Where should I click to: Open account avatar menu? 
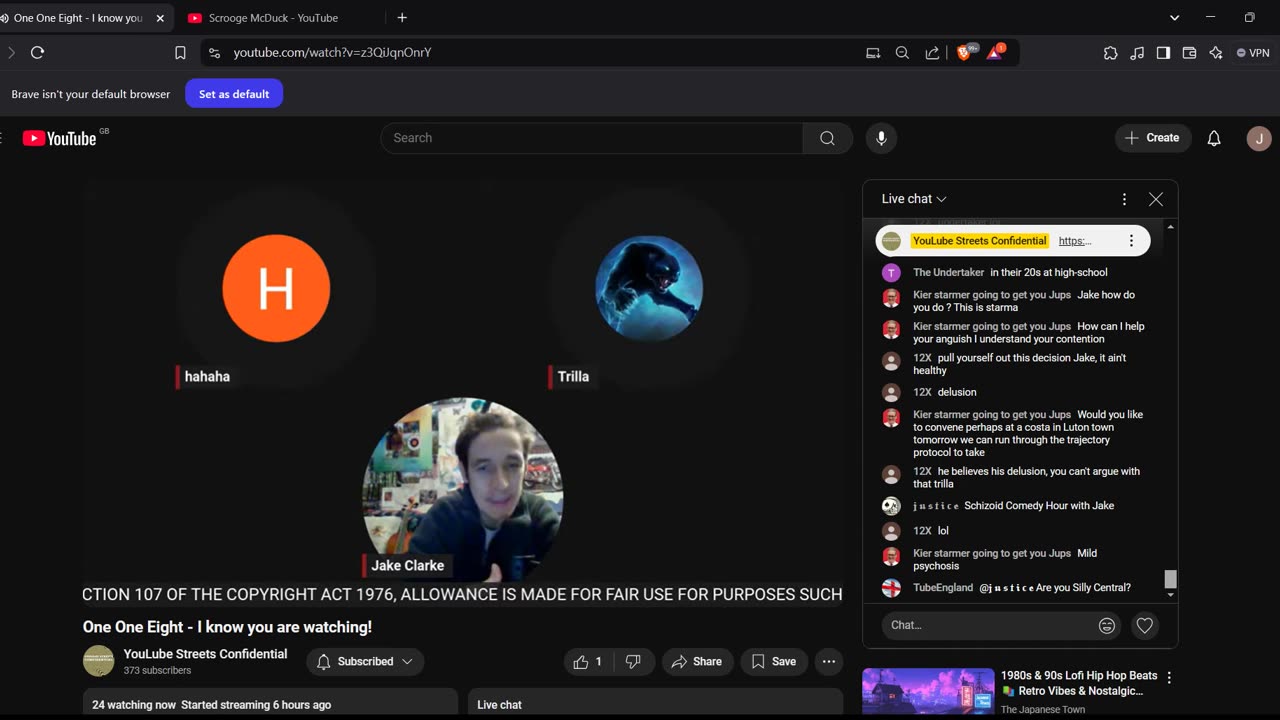(x=1259, y=138)
